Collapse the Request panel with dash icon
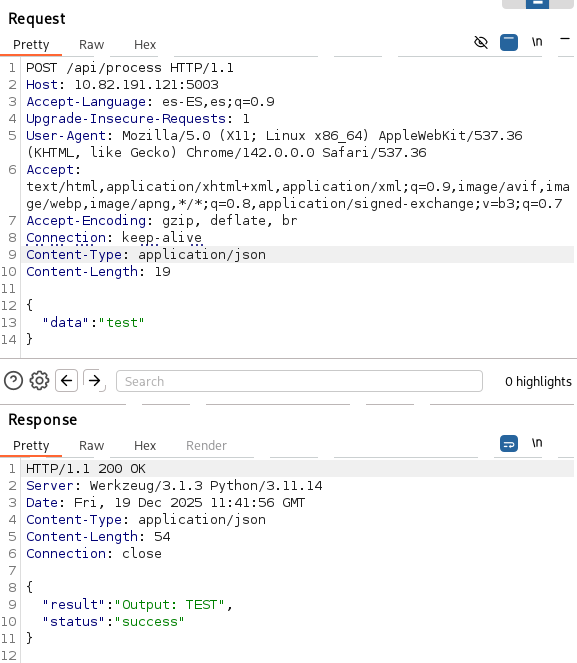The height and width of the screenshot is (663, 577). pyautogui.click(x=565, y=39)
